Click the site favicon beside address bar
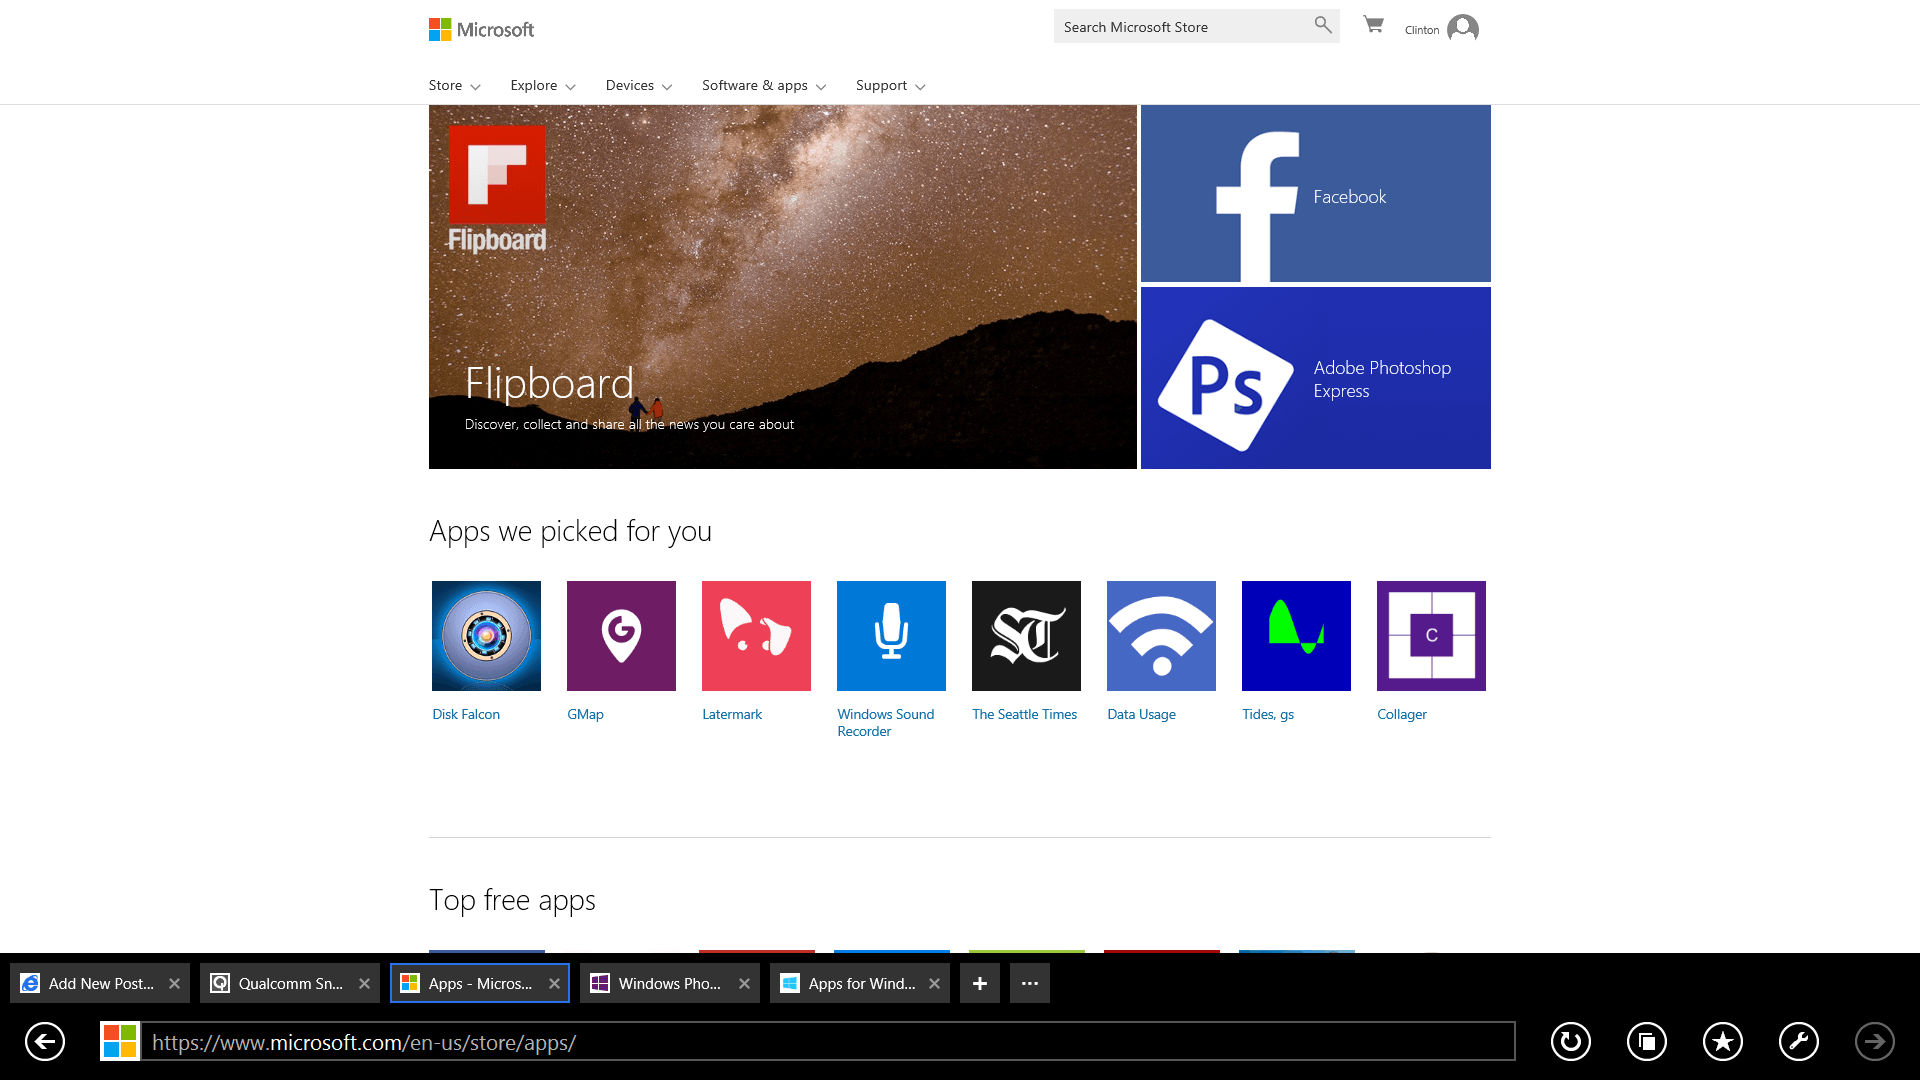The width and height of the screenshot is (1920, 1080). [x=120, y=1041]
